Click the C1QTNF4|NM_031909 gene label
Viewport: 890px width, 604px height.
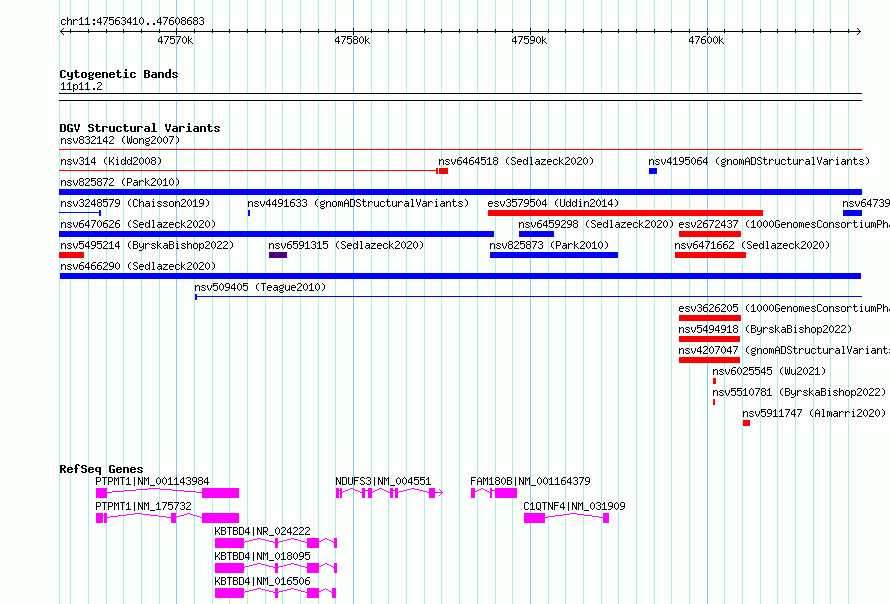pos(574,506)
